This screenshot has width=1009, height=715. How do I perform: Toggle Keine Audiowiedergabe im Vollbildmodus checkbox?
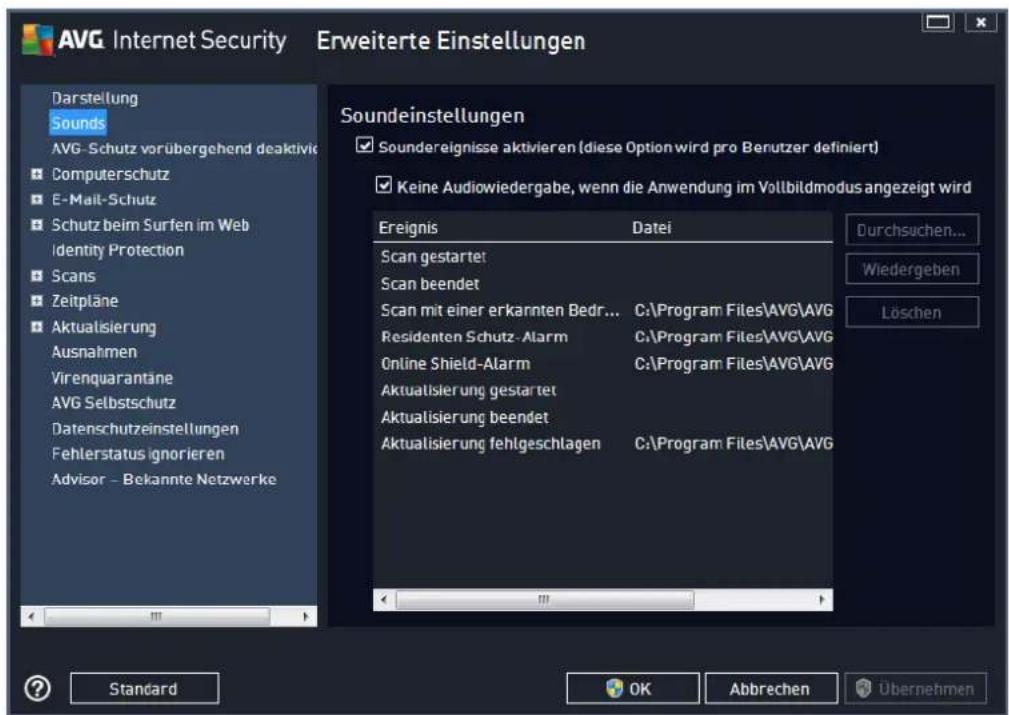click(384, 185)
